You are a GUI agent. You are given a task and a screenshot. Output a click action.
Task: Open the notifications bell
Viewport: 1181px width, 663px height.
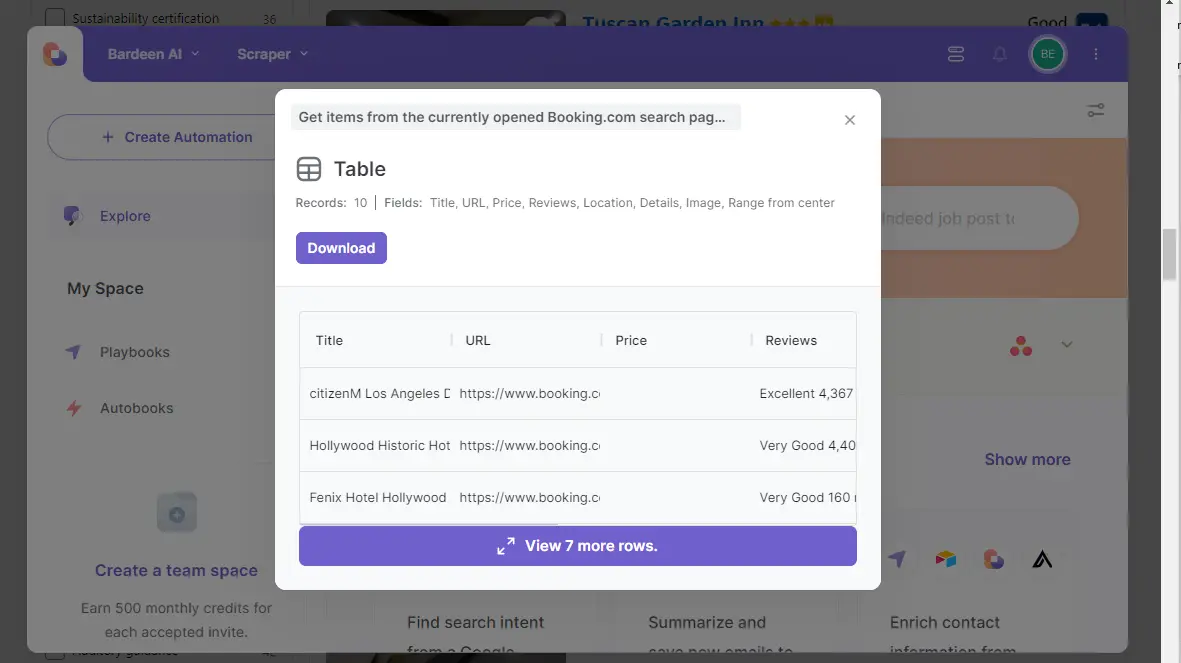coord(999,54)
